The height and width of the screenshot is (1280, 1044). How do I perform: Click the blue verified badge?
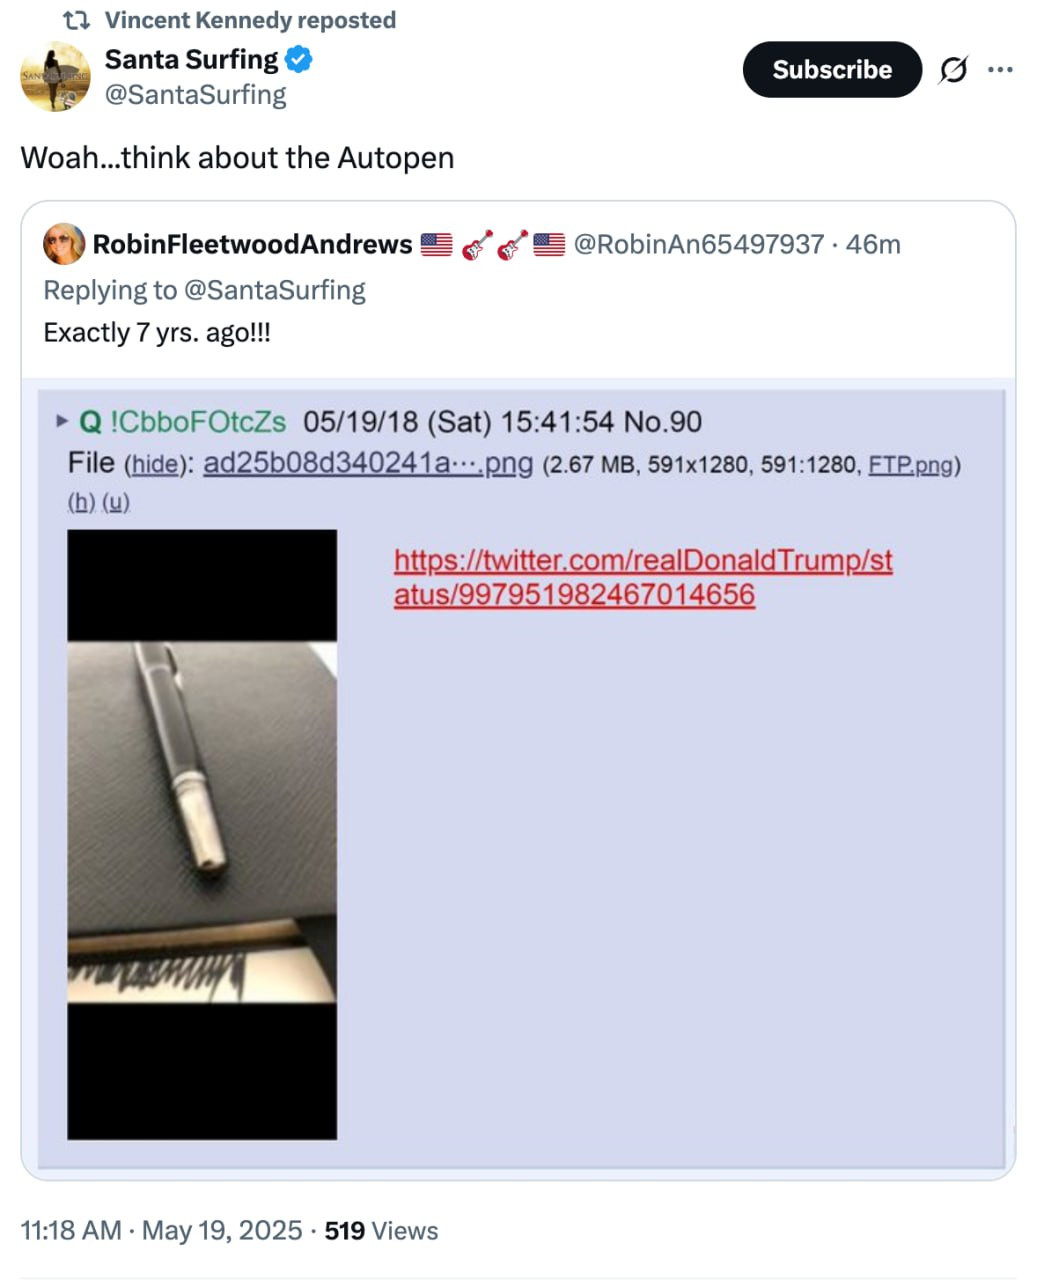click(299, 60)
